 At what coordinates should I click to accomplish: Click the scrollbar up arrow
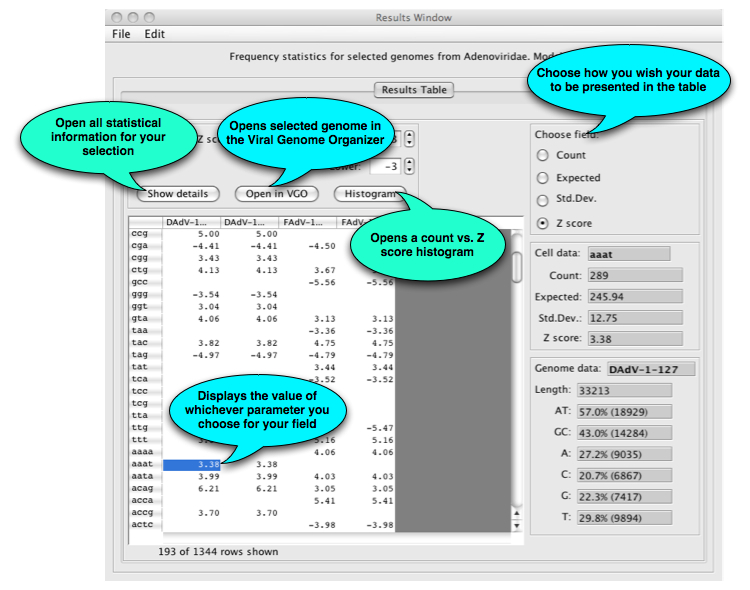pyautogui.click(x=517, y=513)
